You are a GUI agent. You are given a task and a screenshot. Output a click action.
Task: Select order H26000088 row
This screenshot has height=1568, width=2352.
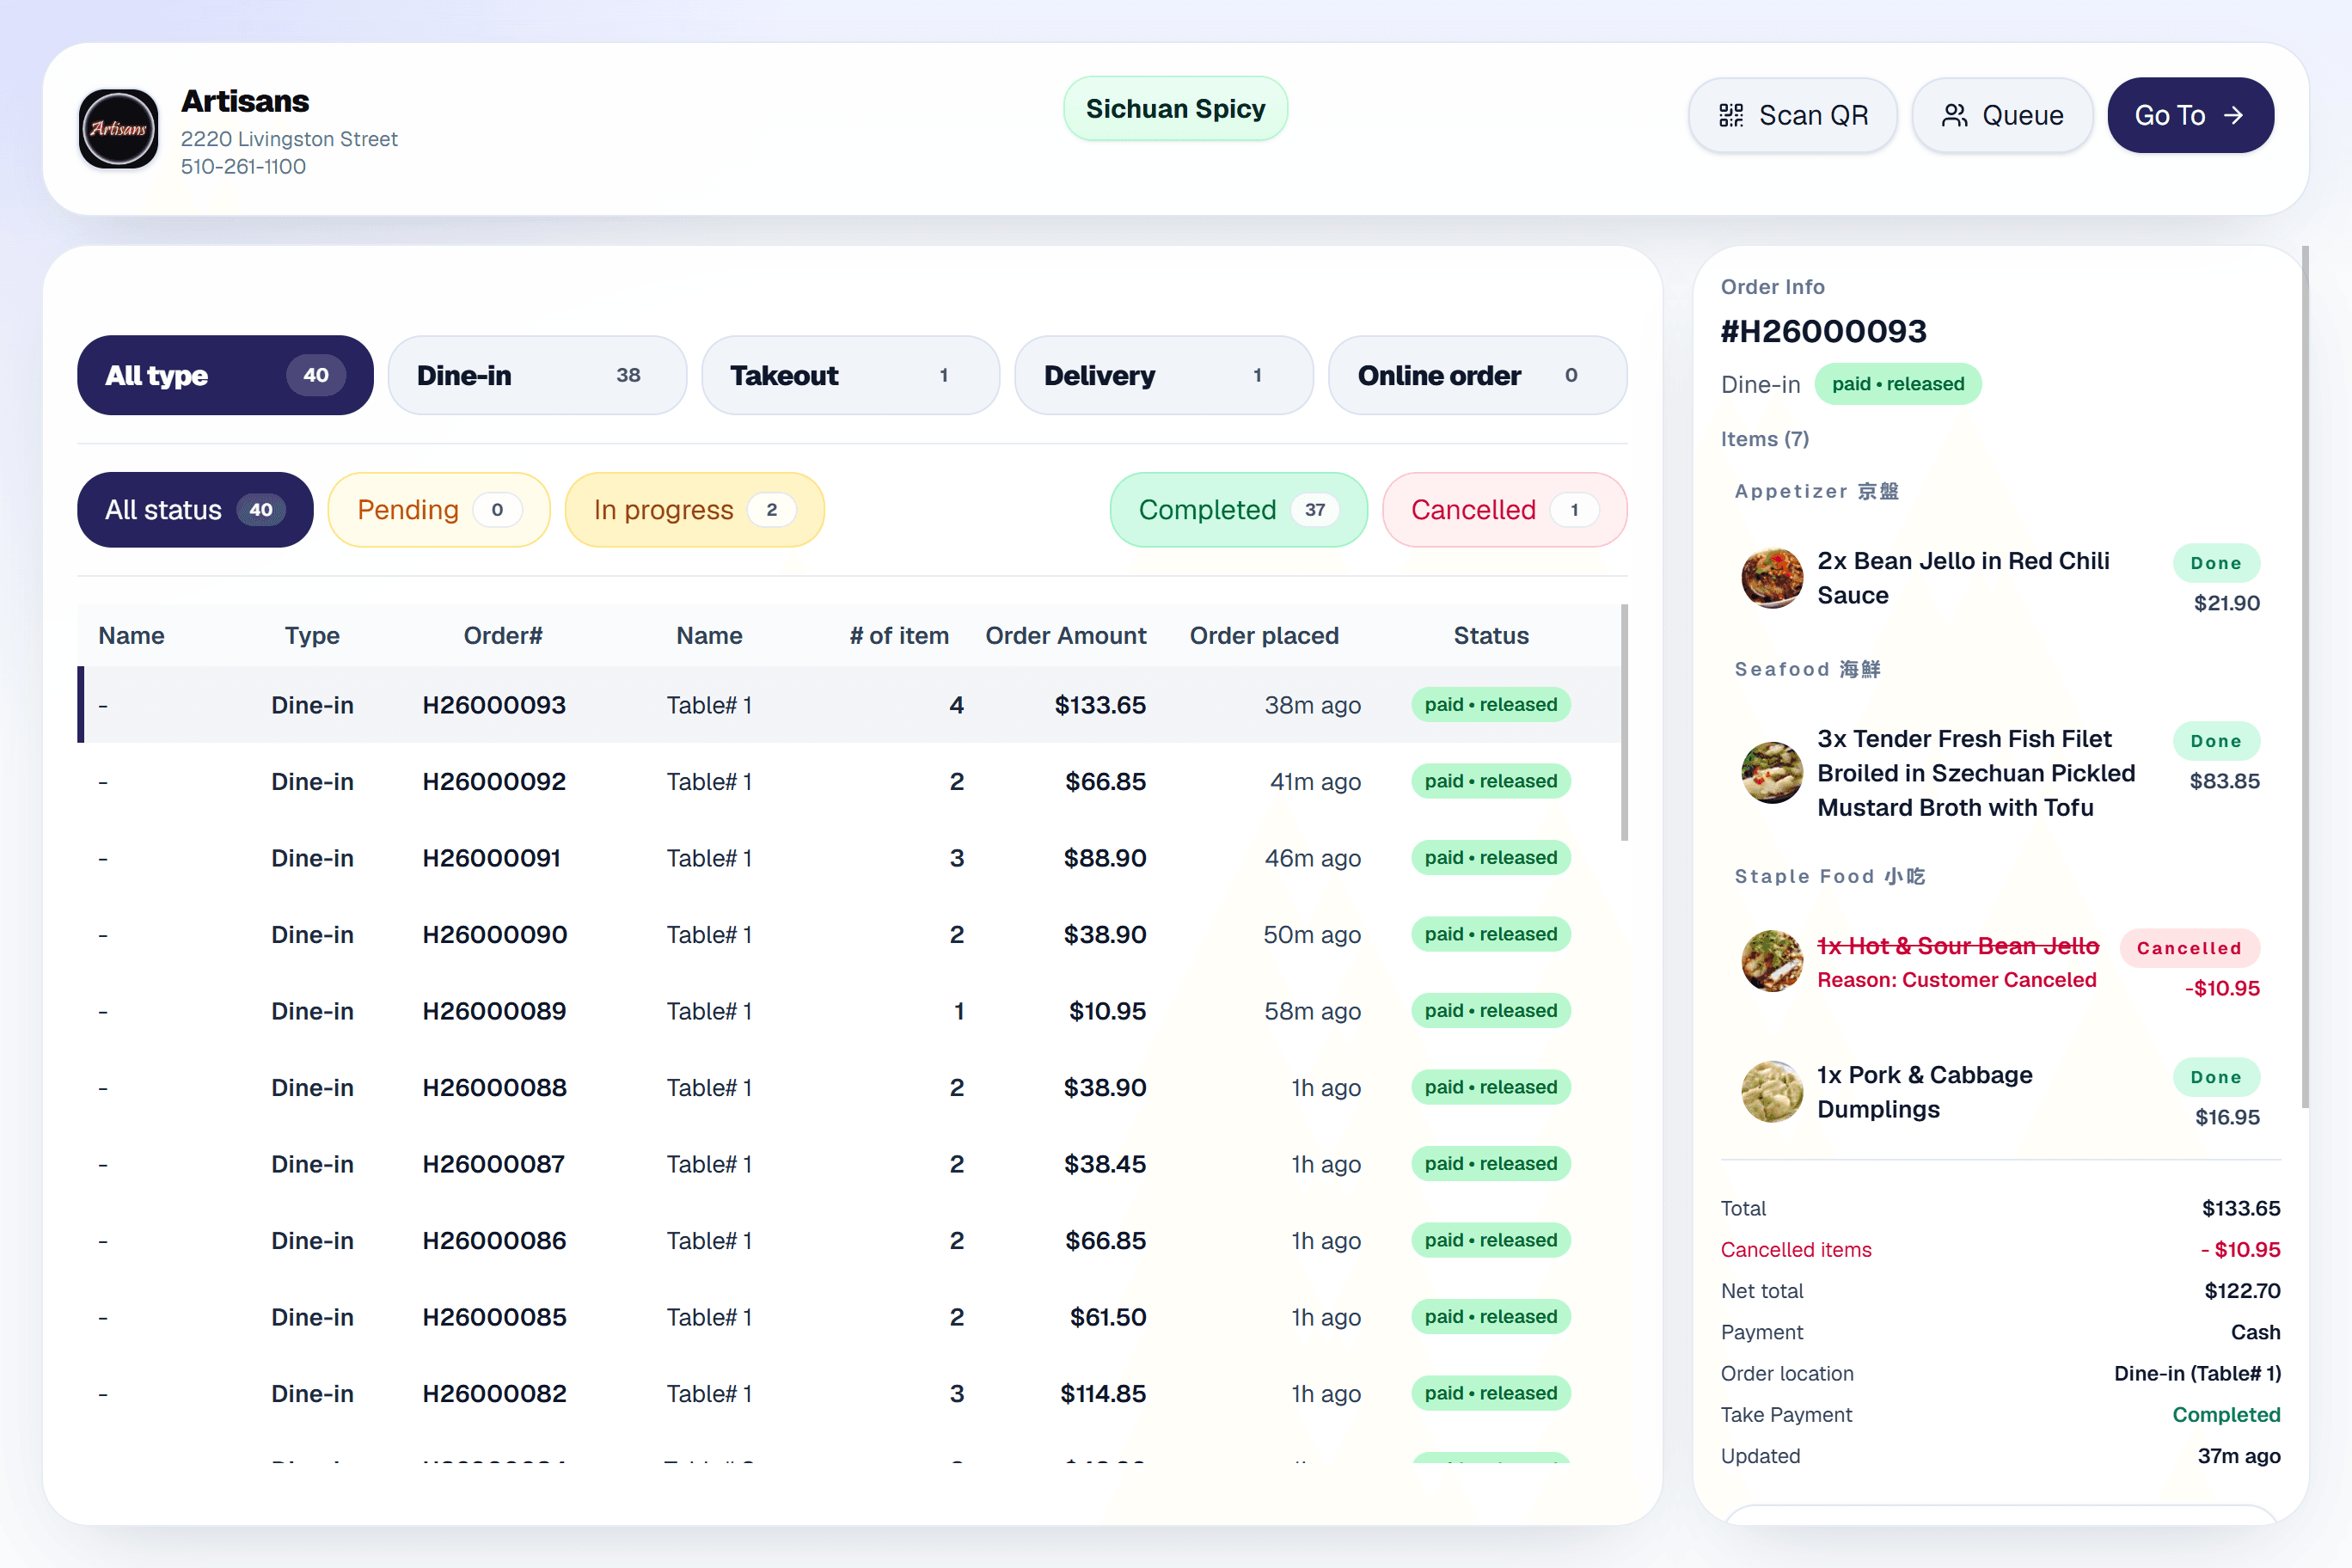pyautogui.click(x=848, y=1087)
